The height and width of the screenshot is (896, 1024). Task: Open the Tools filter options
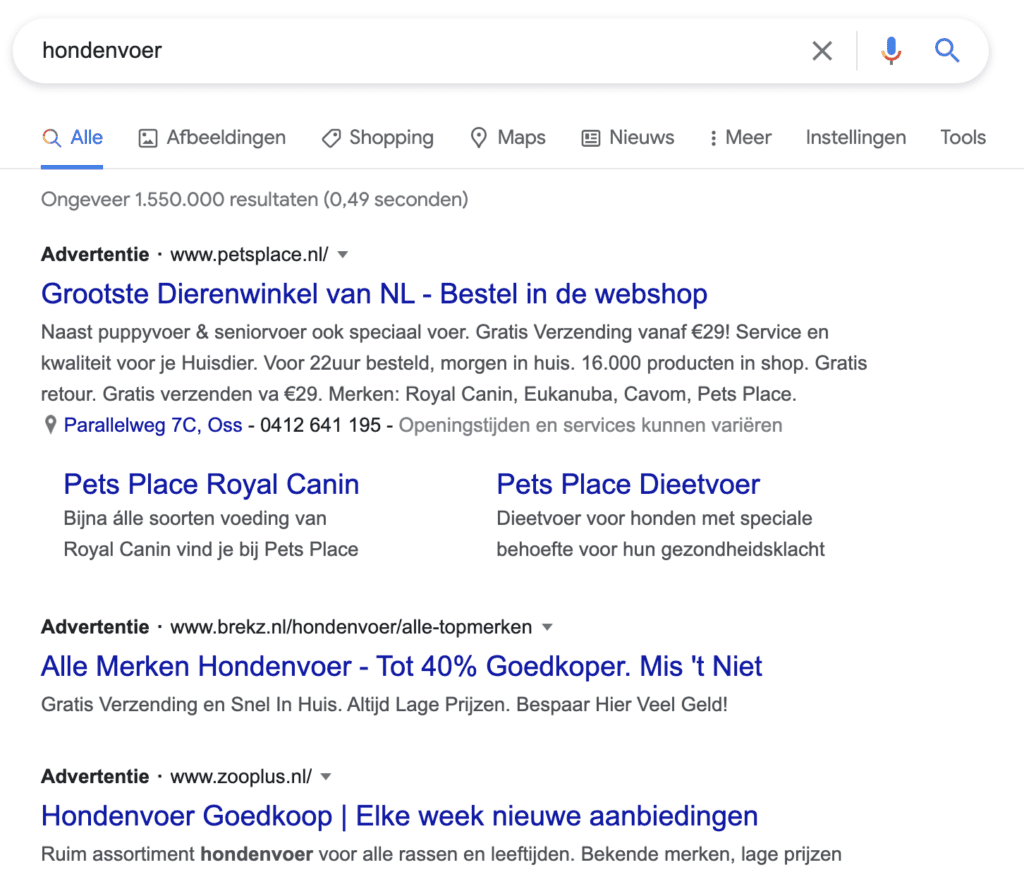[x=963, y=138]
